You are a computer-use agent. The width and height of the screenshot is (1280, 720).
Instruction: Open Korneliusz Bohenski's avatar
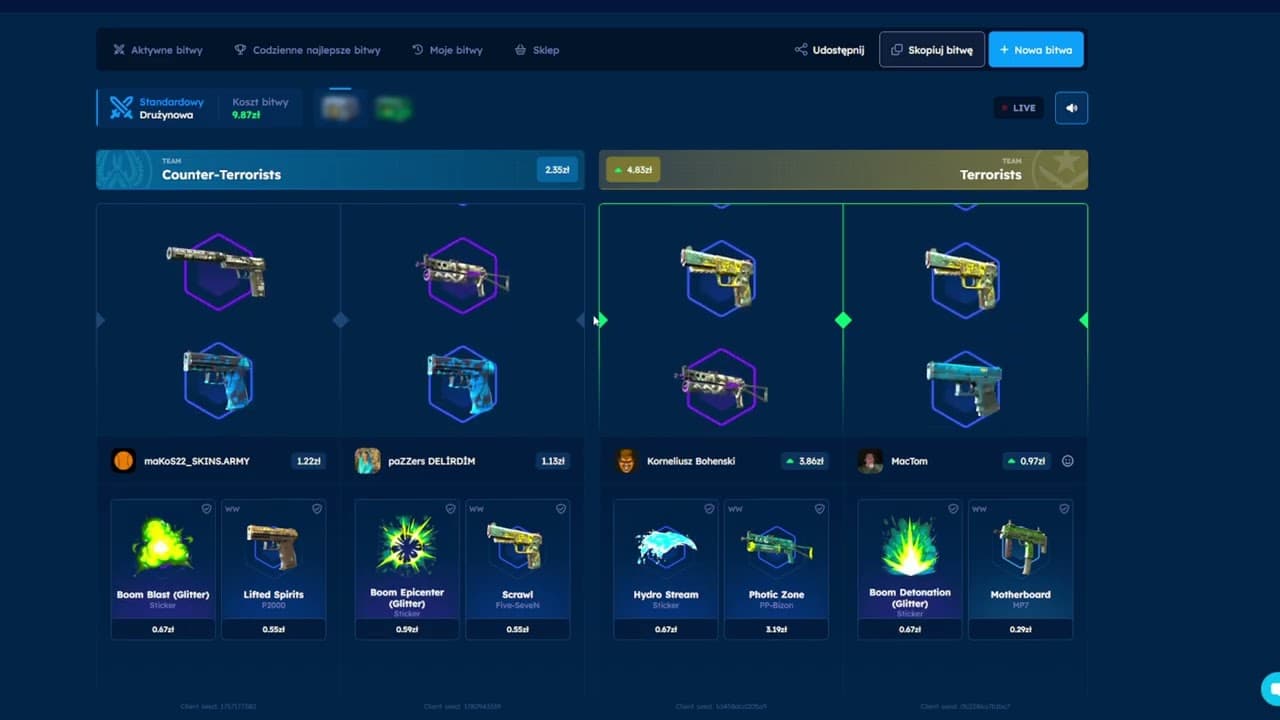[626, 461]
